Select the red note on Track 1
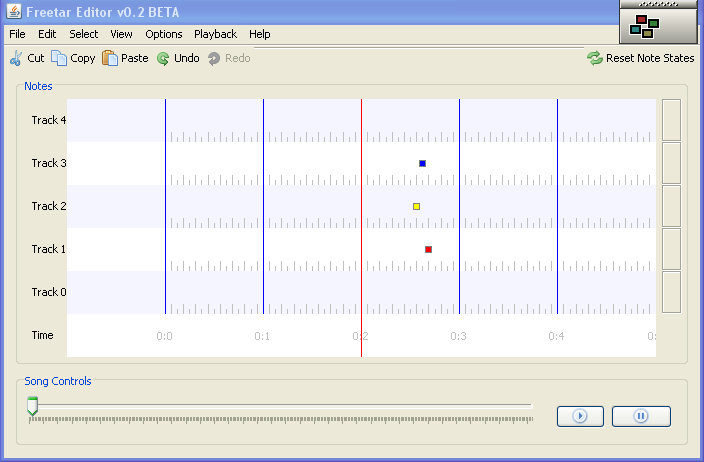704x462 pixels. [x=428, y=250]
